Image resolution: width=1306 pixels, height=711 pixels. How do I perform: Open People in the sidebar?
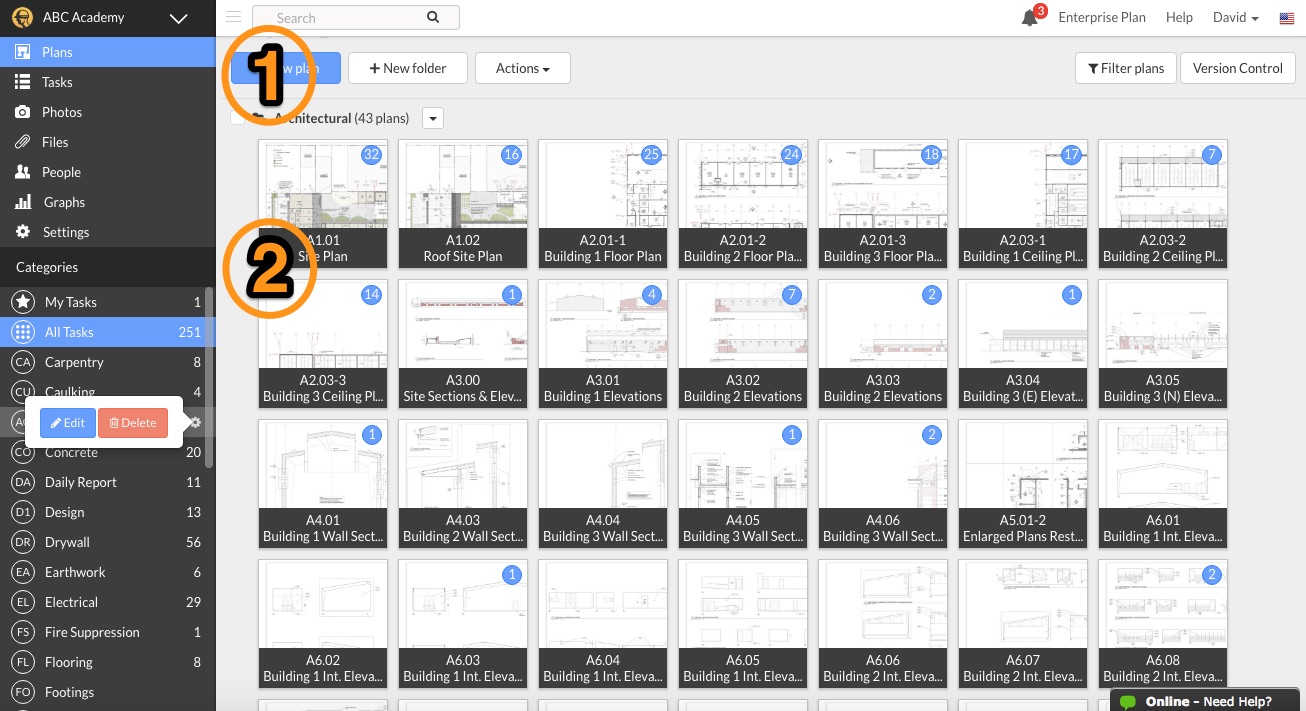click(x=108, y=172)
